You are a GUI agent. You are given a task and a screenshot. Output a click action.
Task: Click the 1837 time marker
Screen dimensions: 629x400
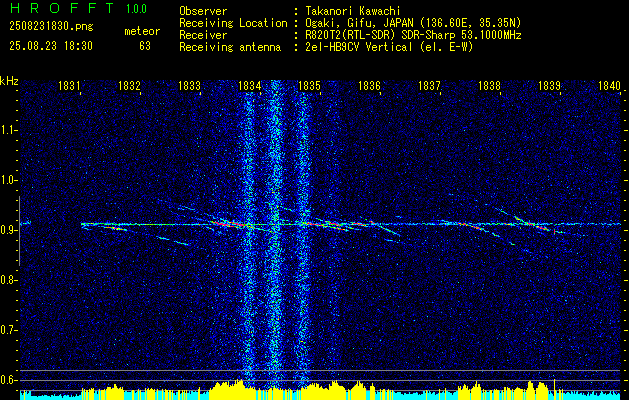[429, 85]
